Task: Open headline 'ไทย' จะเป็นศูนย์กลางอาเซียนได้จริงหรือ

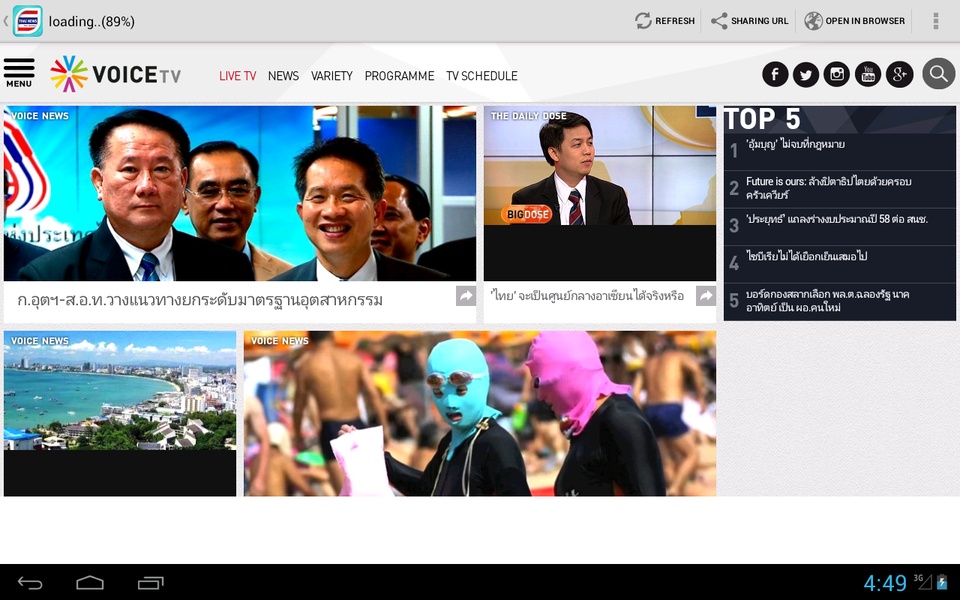Action: click(x=587, y=296)
